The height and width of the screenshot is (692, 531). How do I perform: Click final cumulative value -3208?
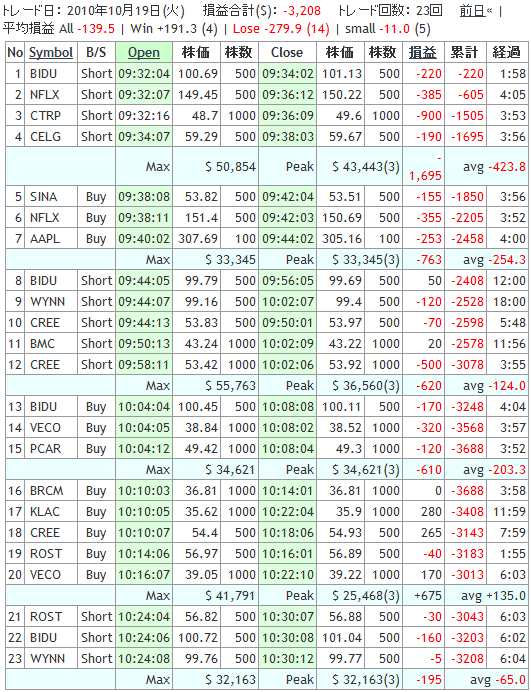pos(467,659)
